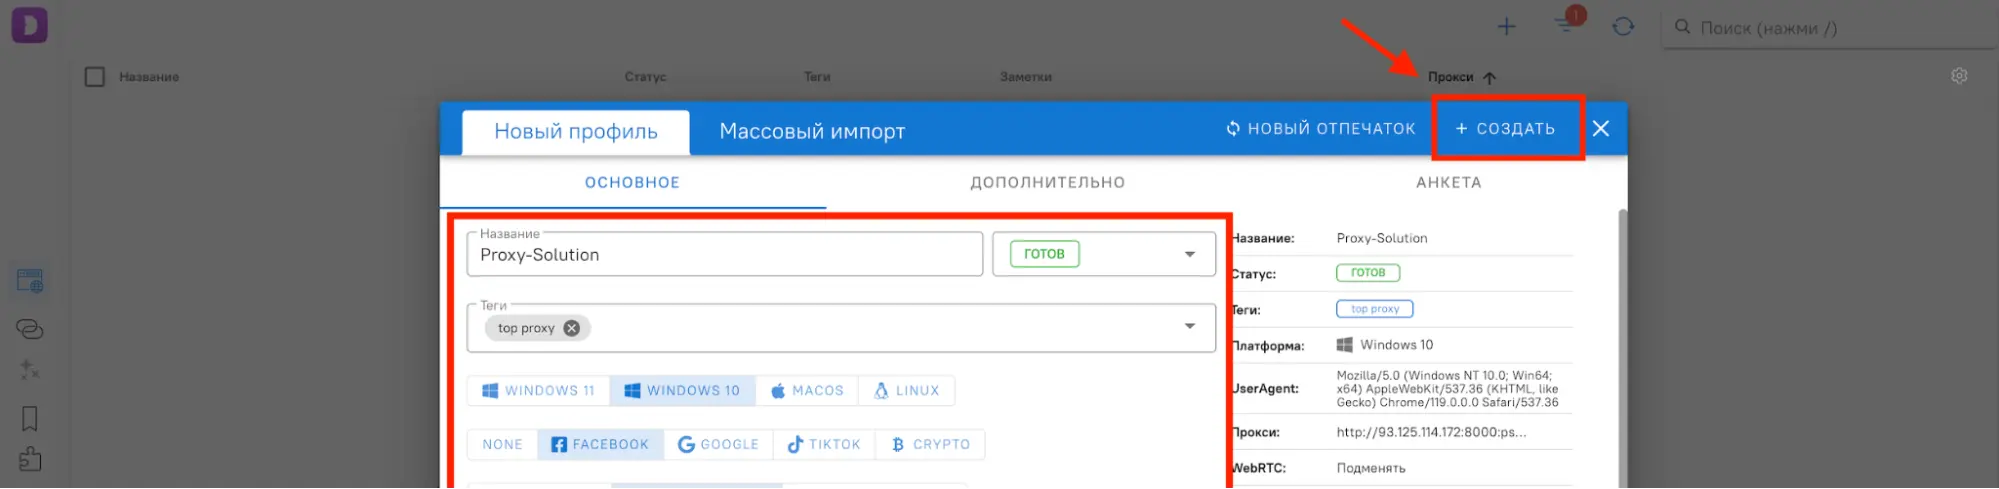The image size is (1999, 489).
Task: Click summary platform Windows 10 text
Action: (x=1396, y=345)
